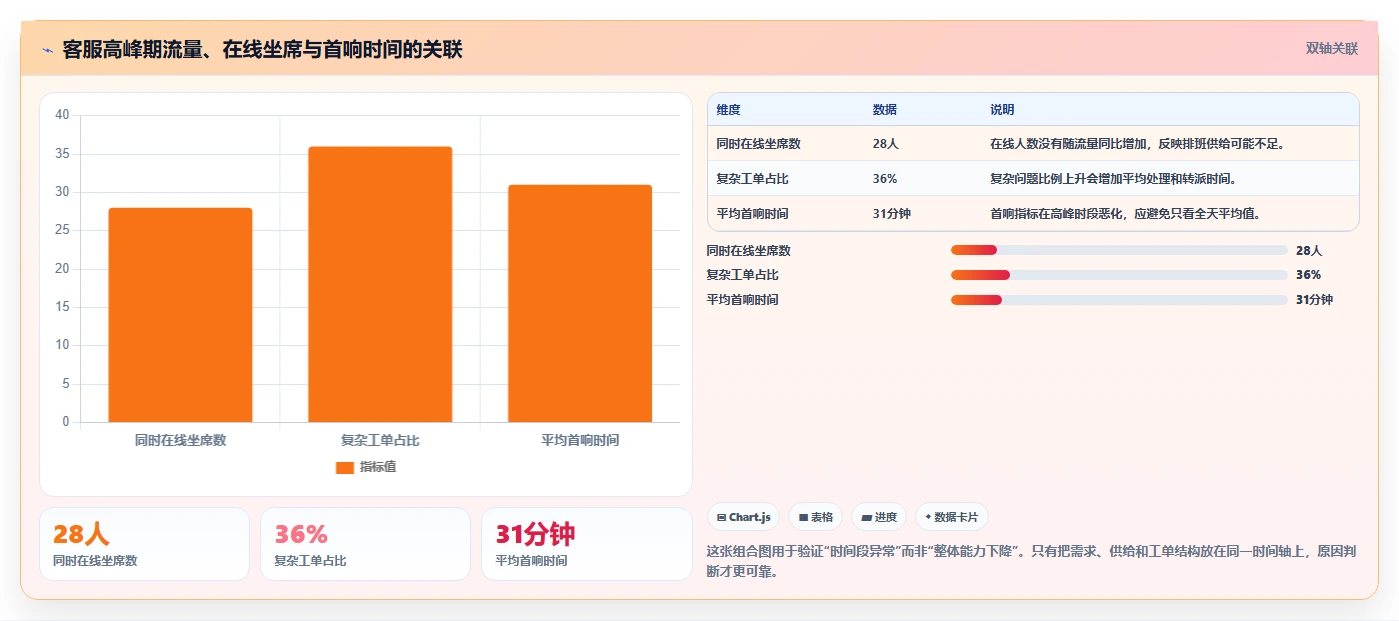Click the 平均首响时间 progress bar
The height and width of the screenshot is (621, 1399).
(1119, 299)
